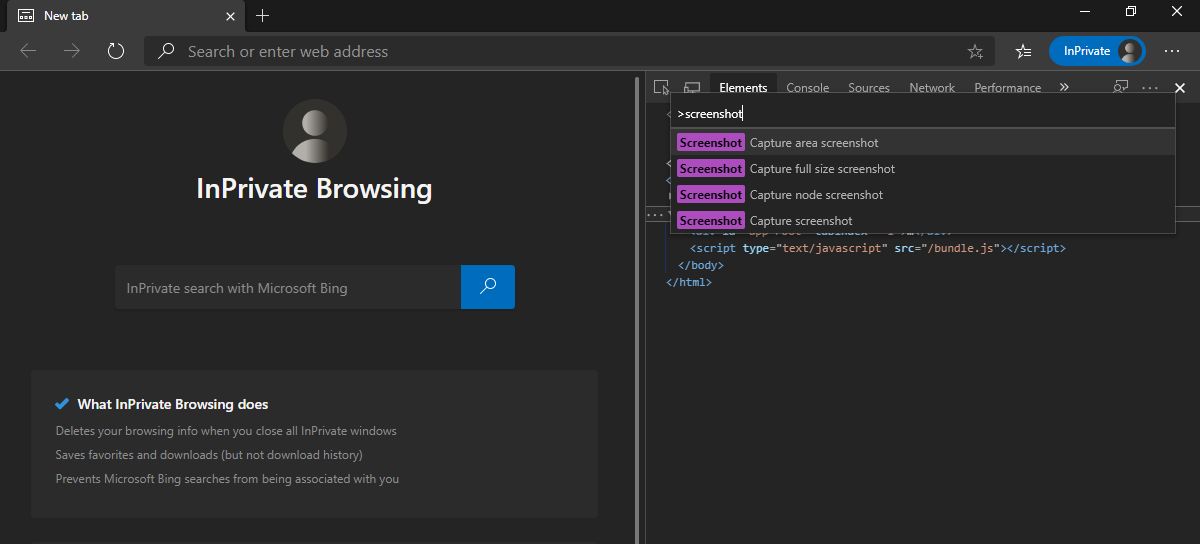
Task: Select the closing </html> tag line
Action: pos(688,282)
